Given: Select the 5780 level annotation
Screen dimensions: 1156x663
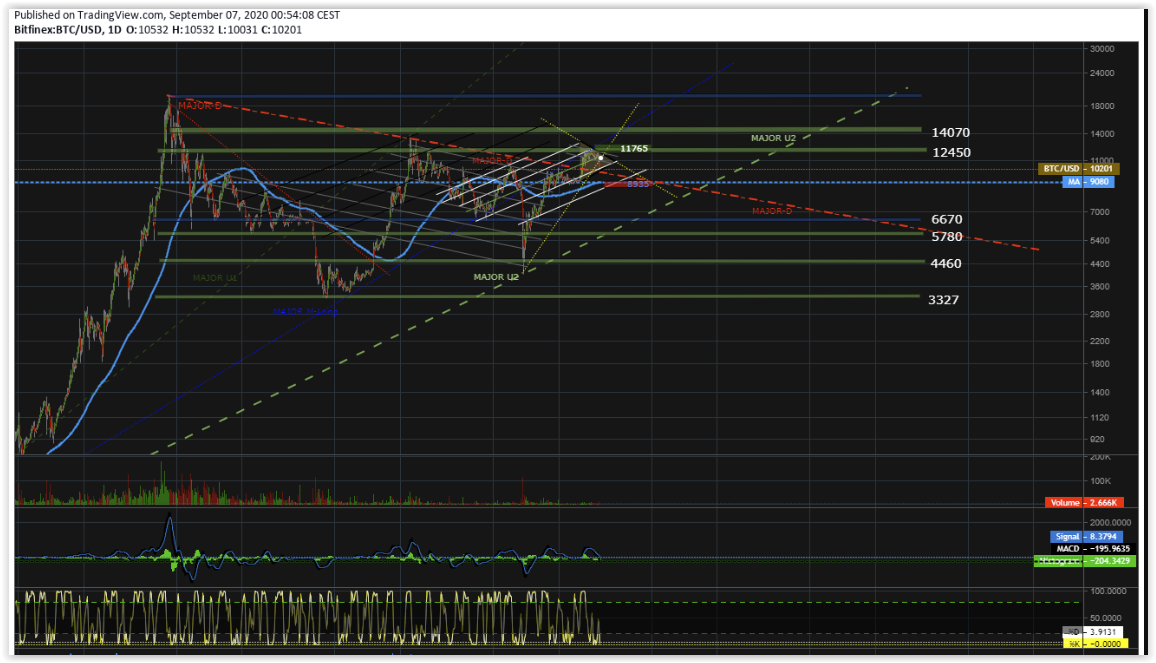Looking at the screenshot, I should point(946,237).
